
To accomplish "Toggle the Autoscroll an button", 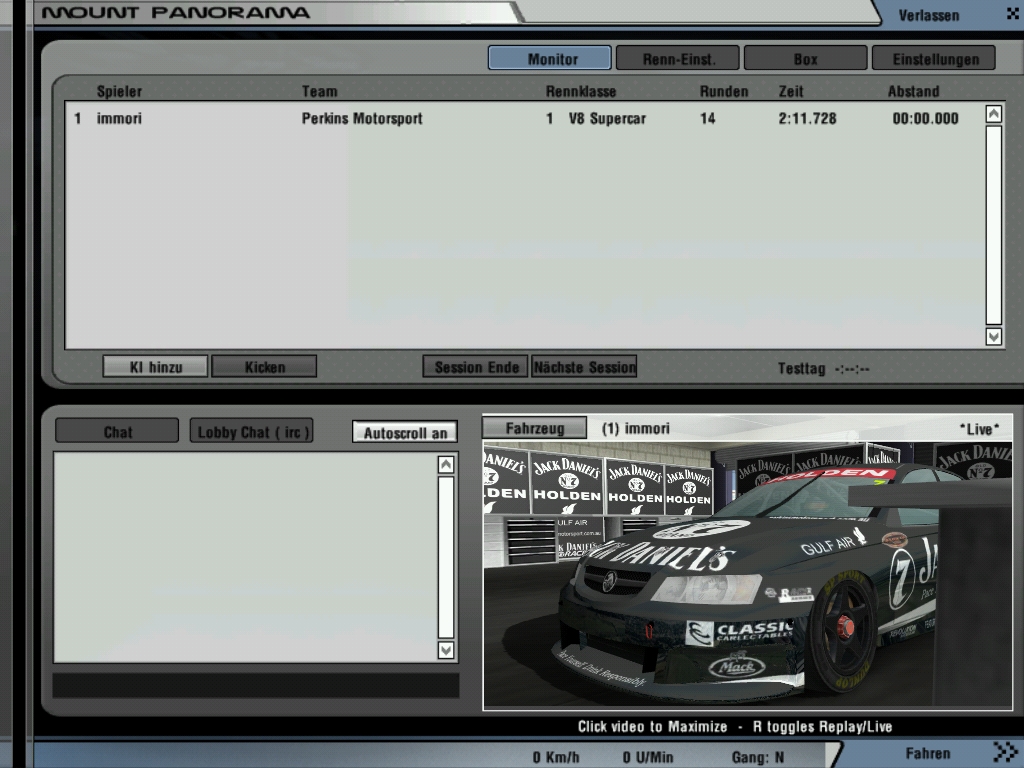I will coord(405,432).
